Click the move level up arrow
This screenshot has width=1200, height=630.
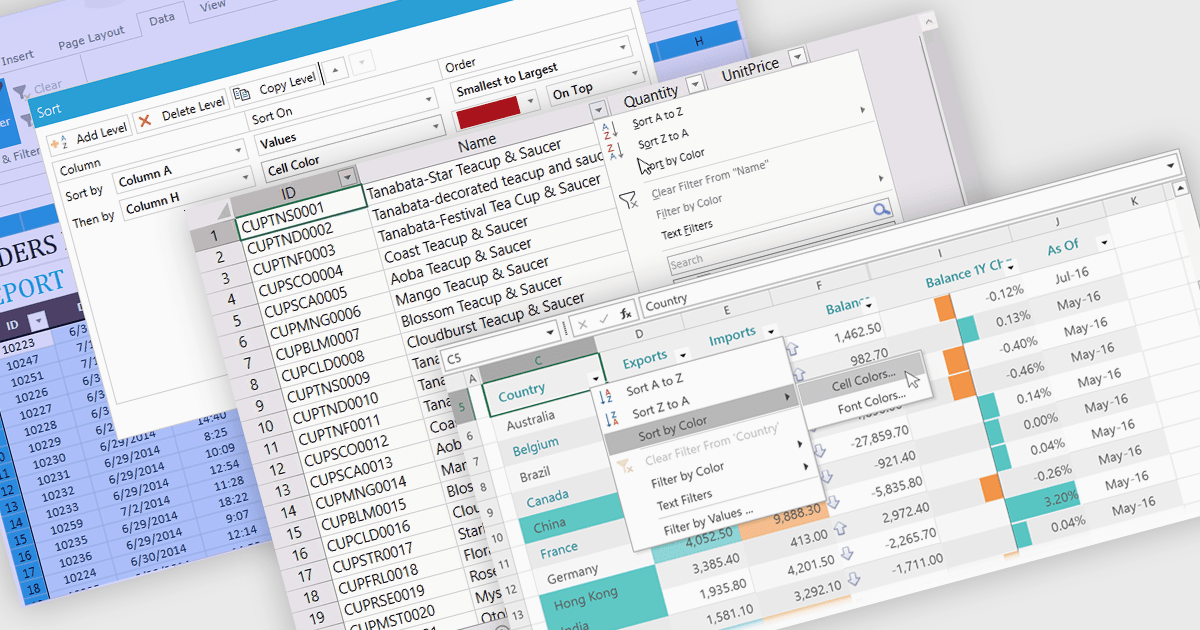[335, 68]
